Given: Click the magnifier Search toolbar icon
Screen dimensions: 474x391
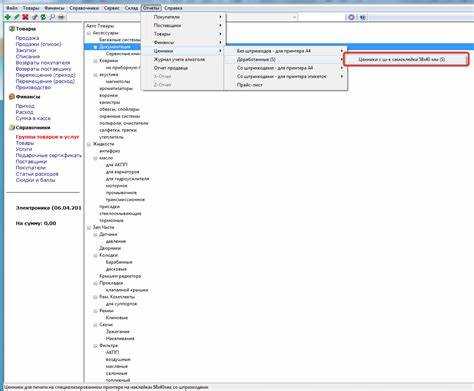Looking at the screenshot, I should 52,17.
